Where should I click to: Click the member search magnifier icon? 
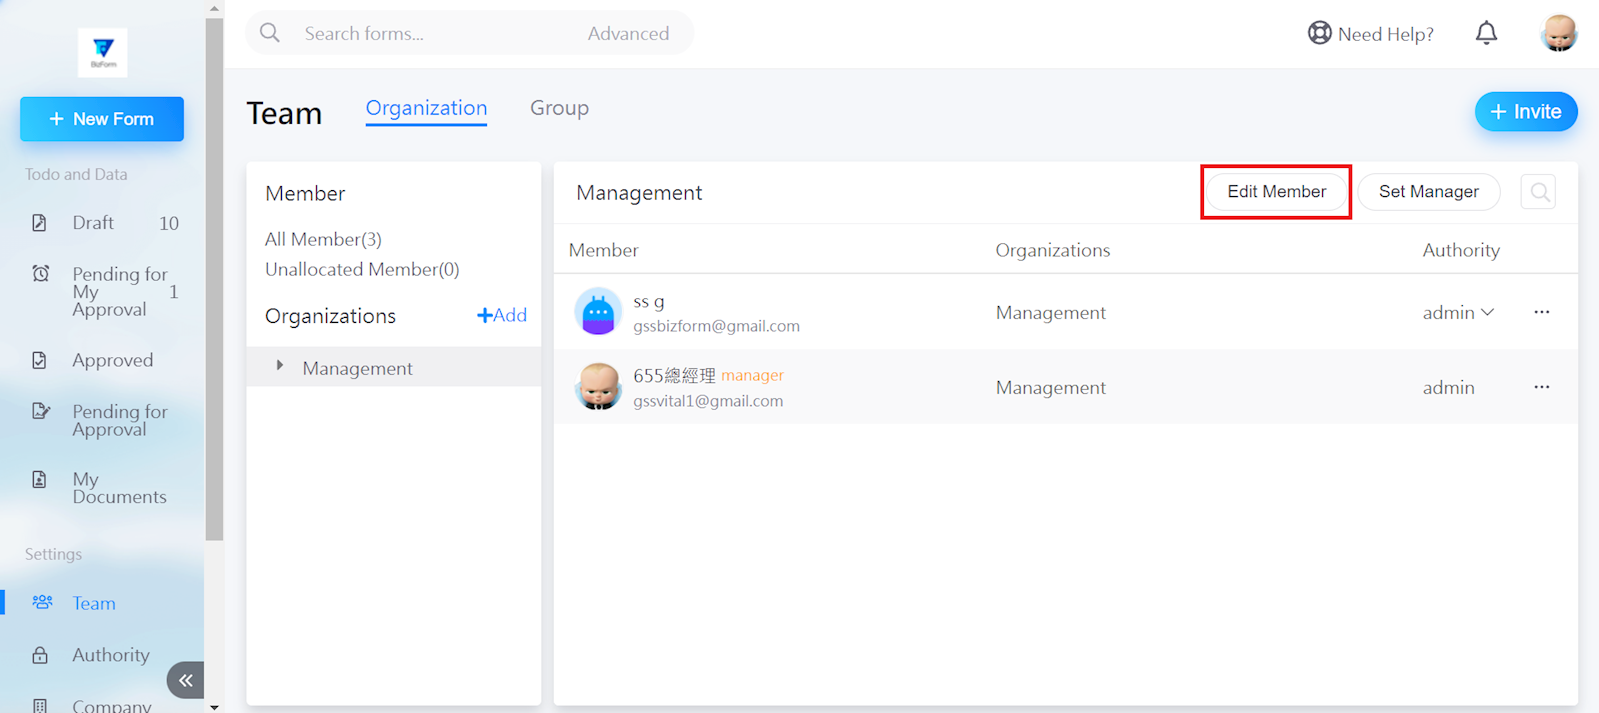pos(1539,192)
